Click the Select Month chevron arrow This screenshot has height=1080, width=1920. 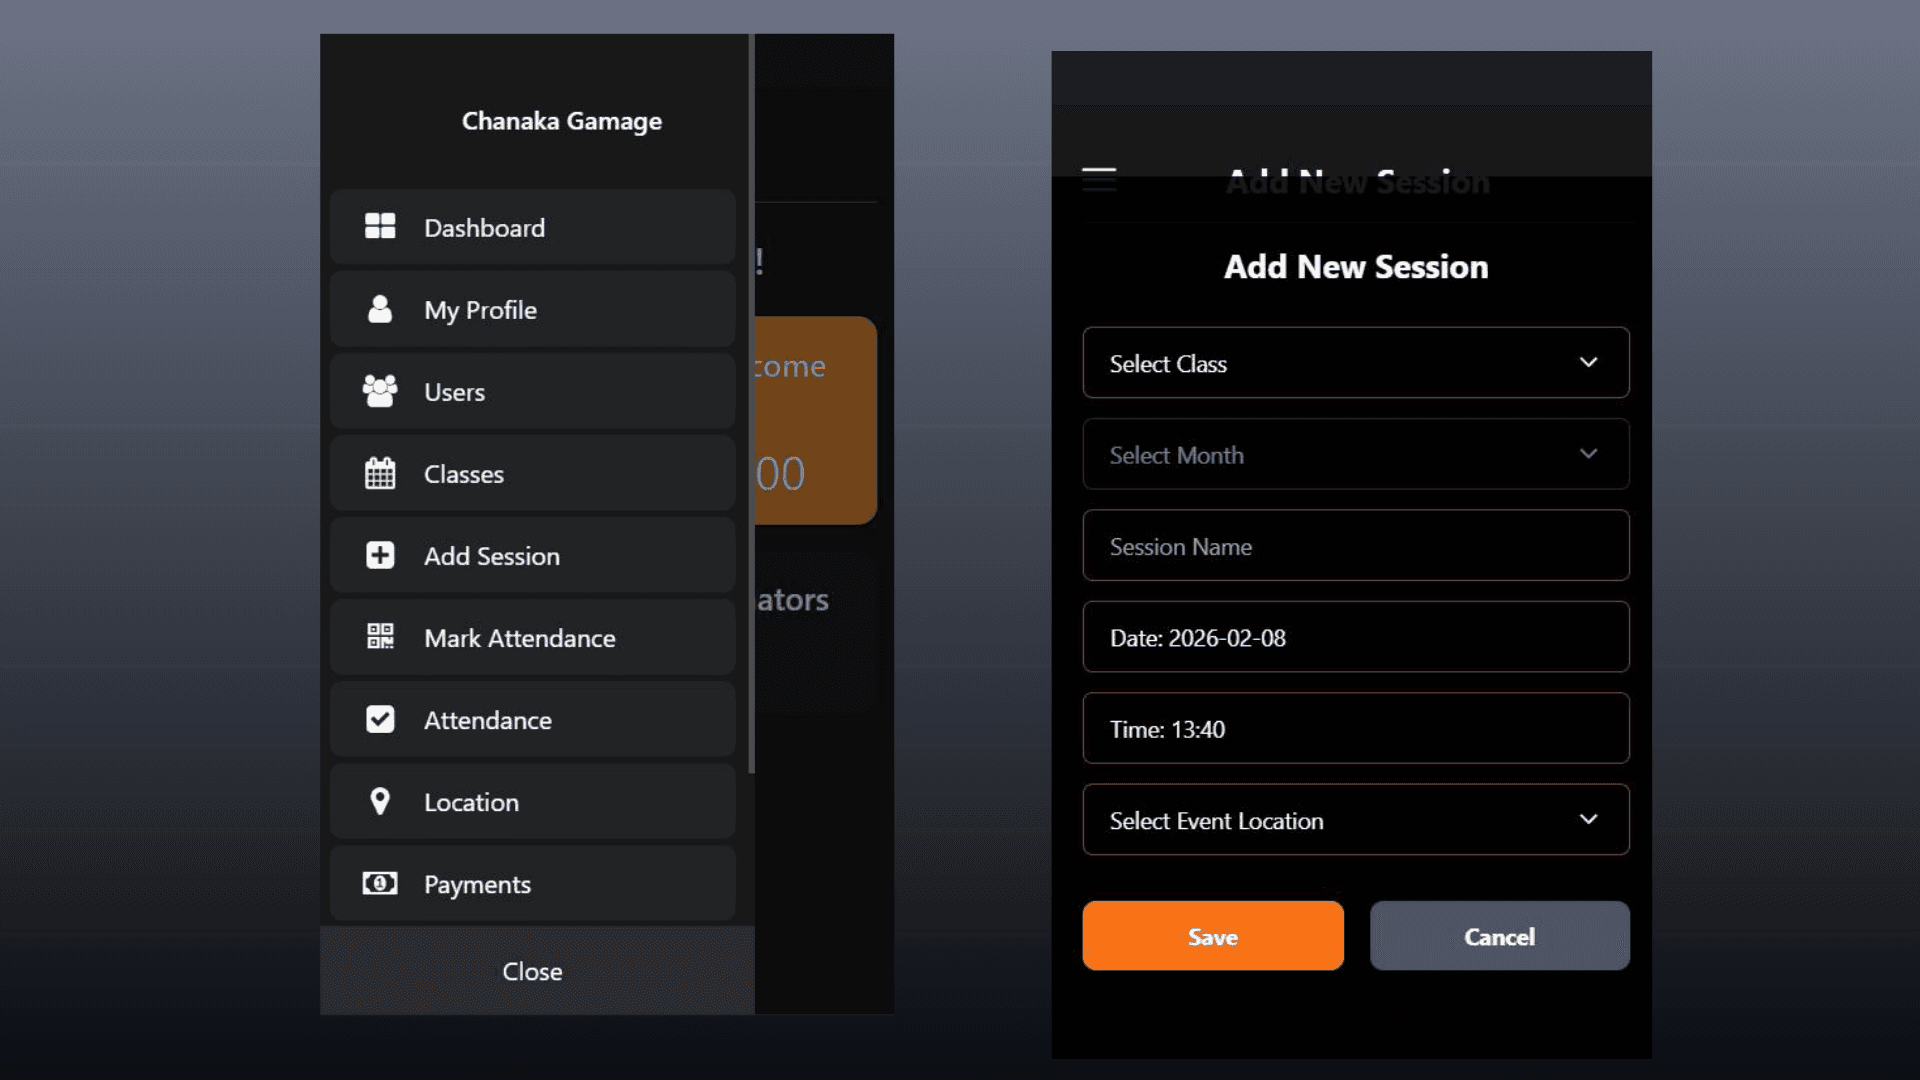[1588, 453]
